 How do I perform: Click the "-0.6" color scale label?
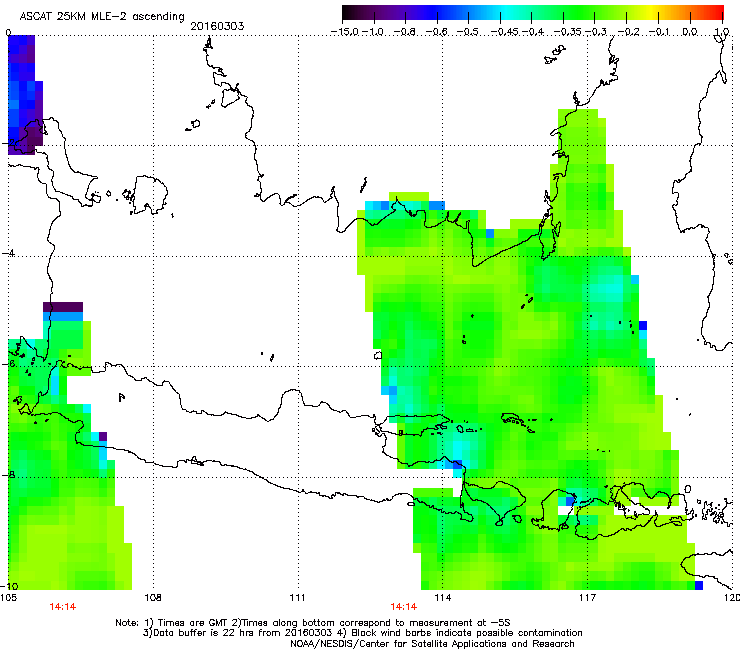click(437, 32)
